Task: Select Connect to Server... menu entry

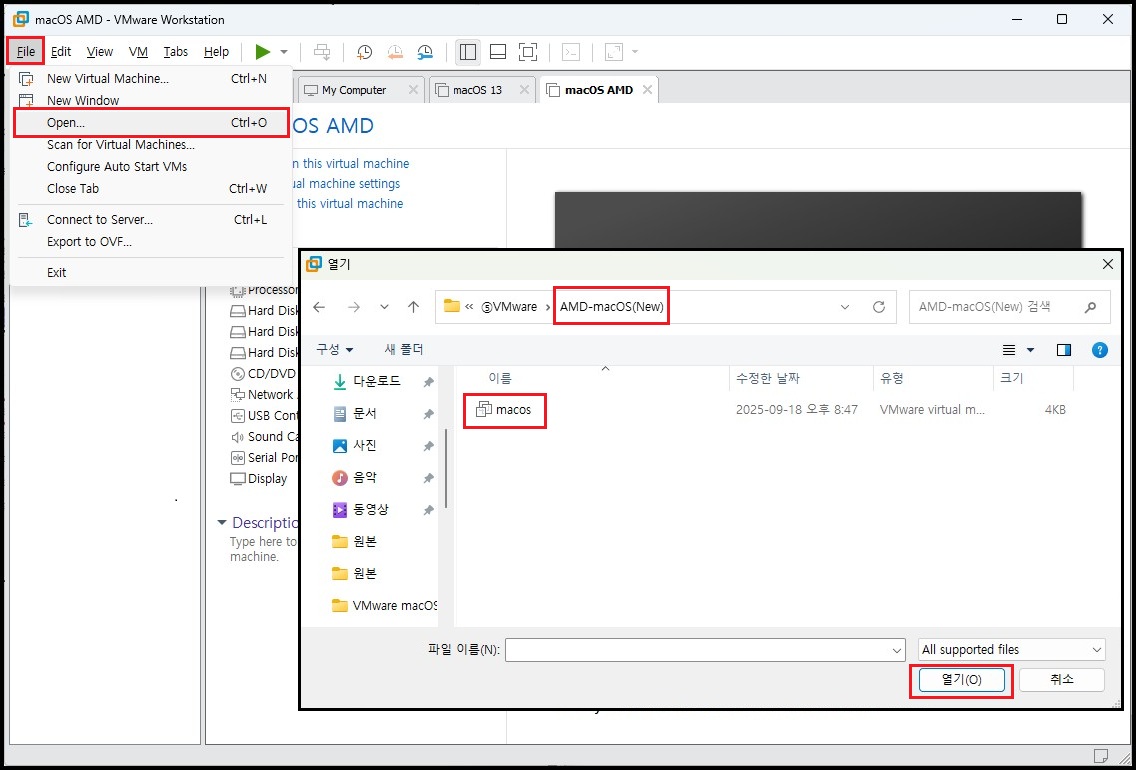Action: (151, 219)
